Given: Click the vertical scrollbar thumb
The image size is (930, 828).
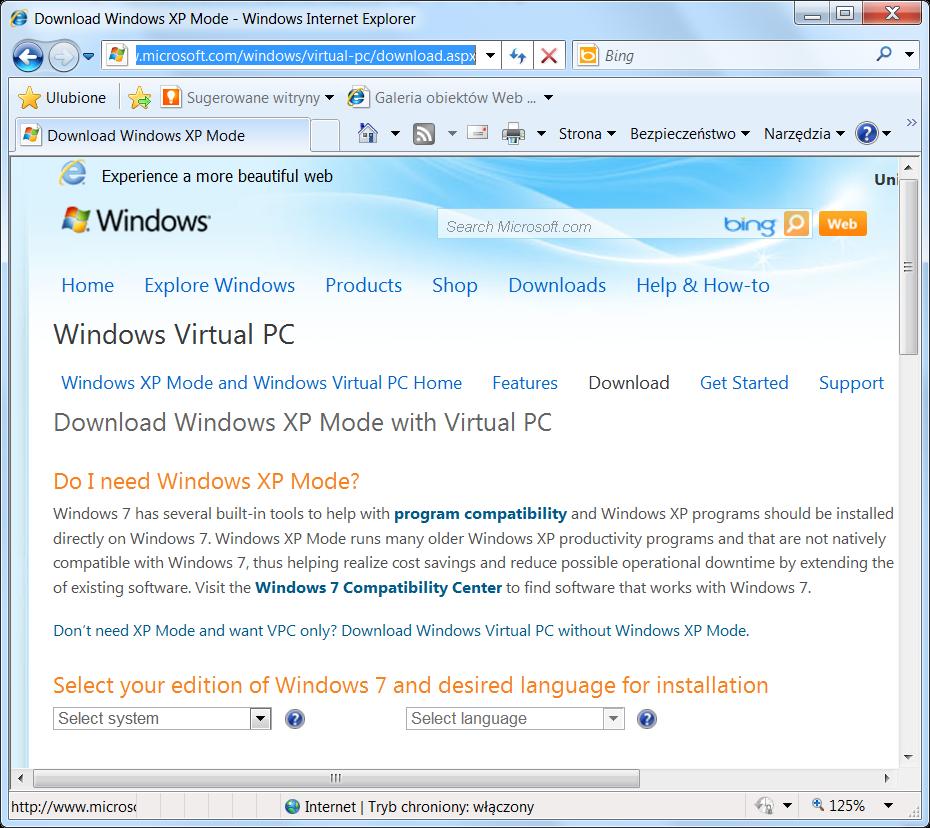Looking at the screenshot, I should [908, 267].
